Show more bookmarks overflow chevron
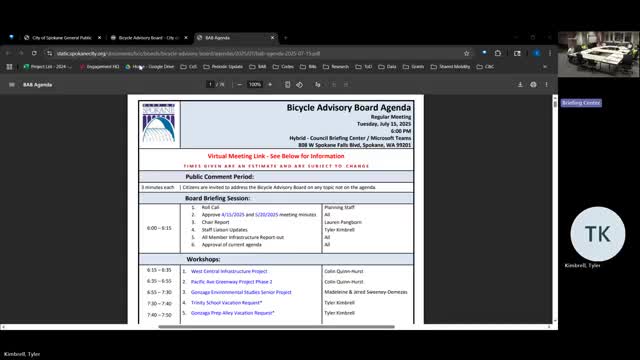 [x=545, y=67]
